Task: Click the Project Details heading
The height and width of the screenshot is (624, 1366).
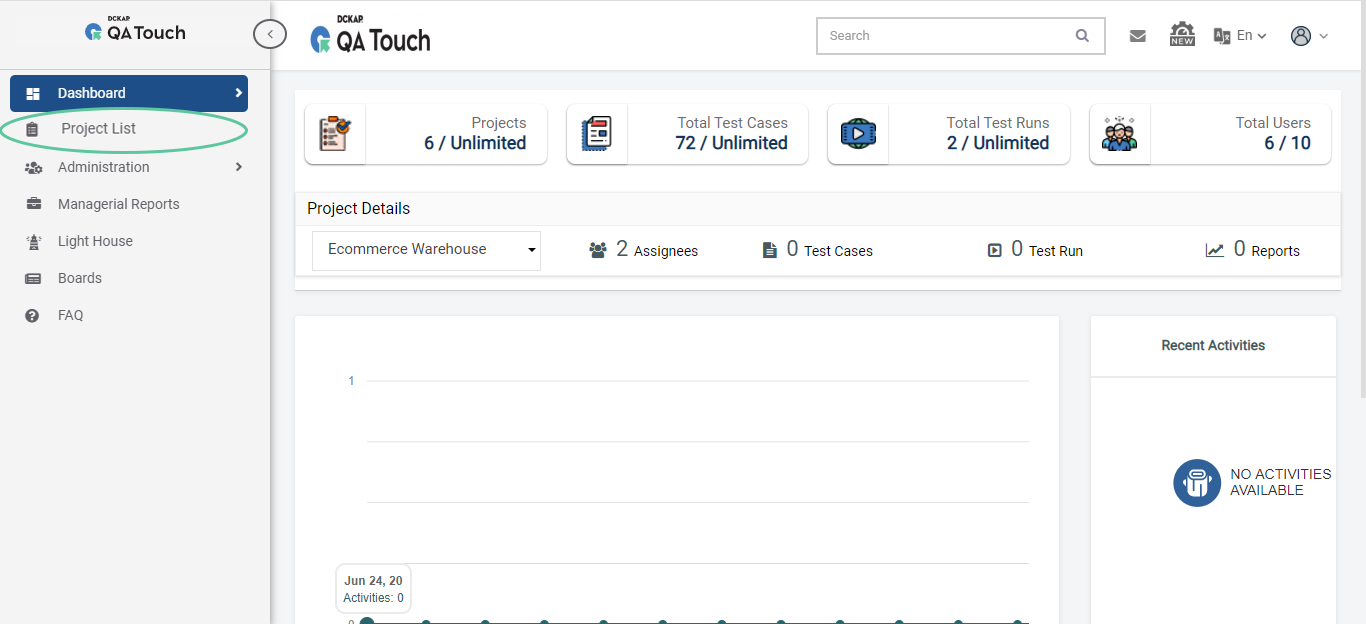Action: click(358, 209)
